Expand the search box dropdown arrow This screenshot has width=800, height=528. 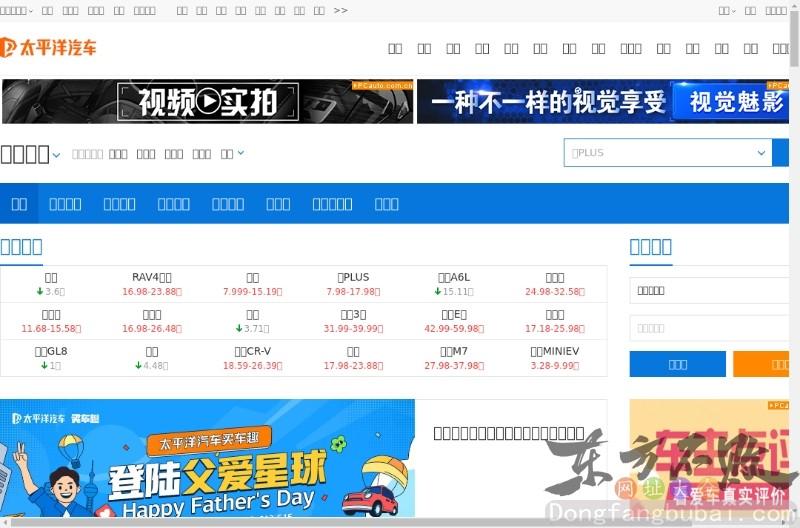click(x=761, y=153)
